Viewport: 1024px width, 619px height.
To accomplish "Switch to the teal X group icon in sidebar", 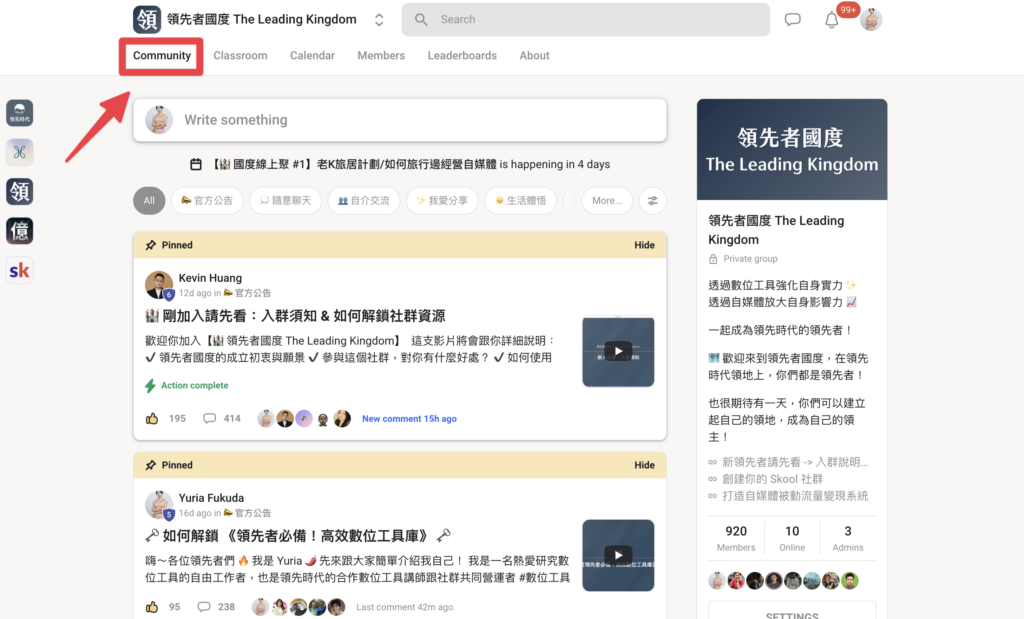I will [x=20, y=152].
